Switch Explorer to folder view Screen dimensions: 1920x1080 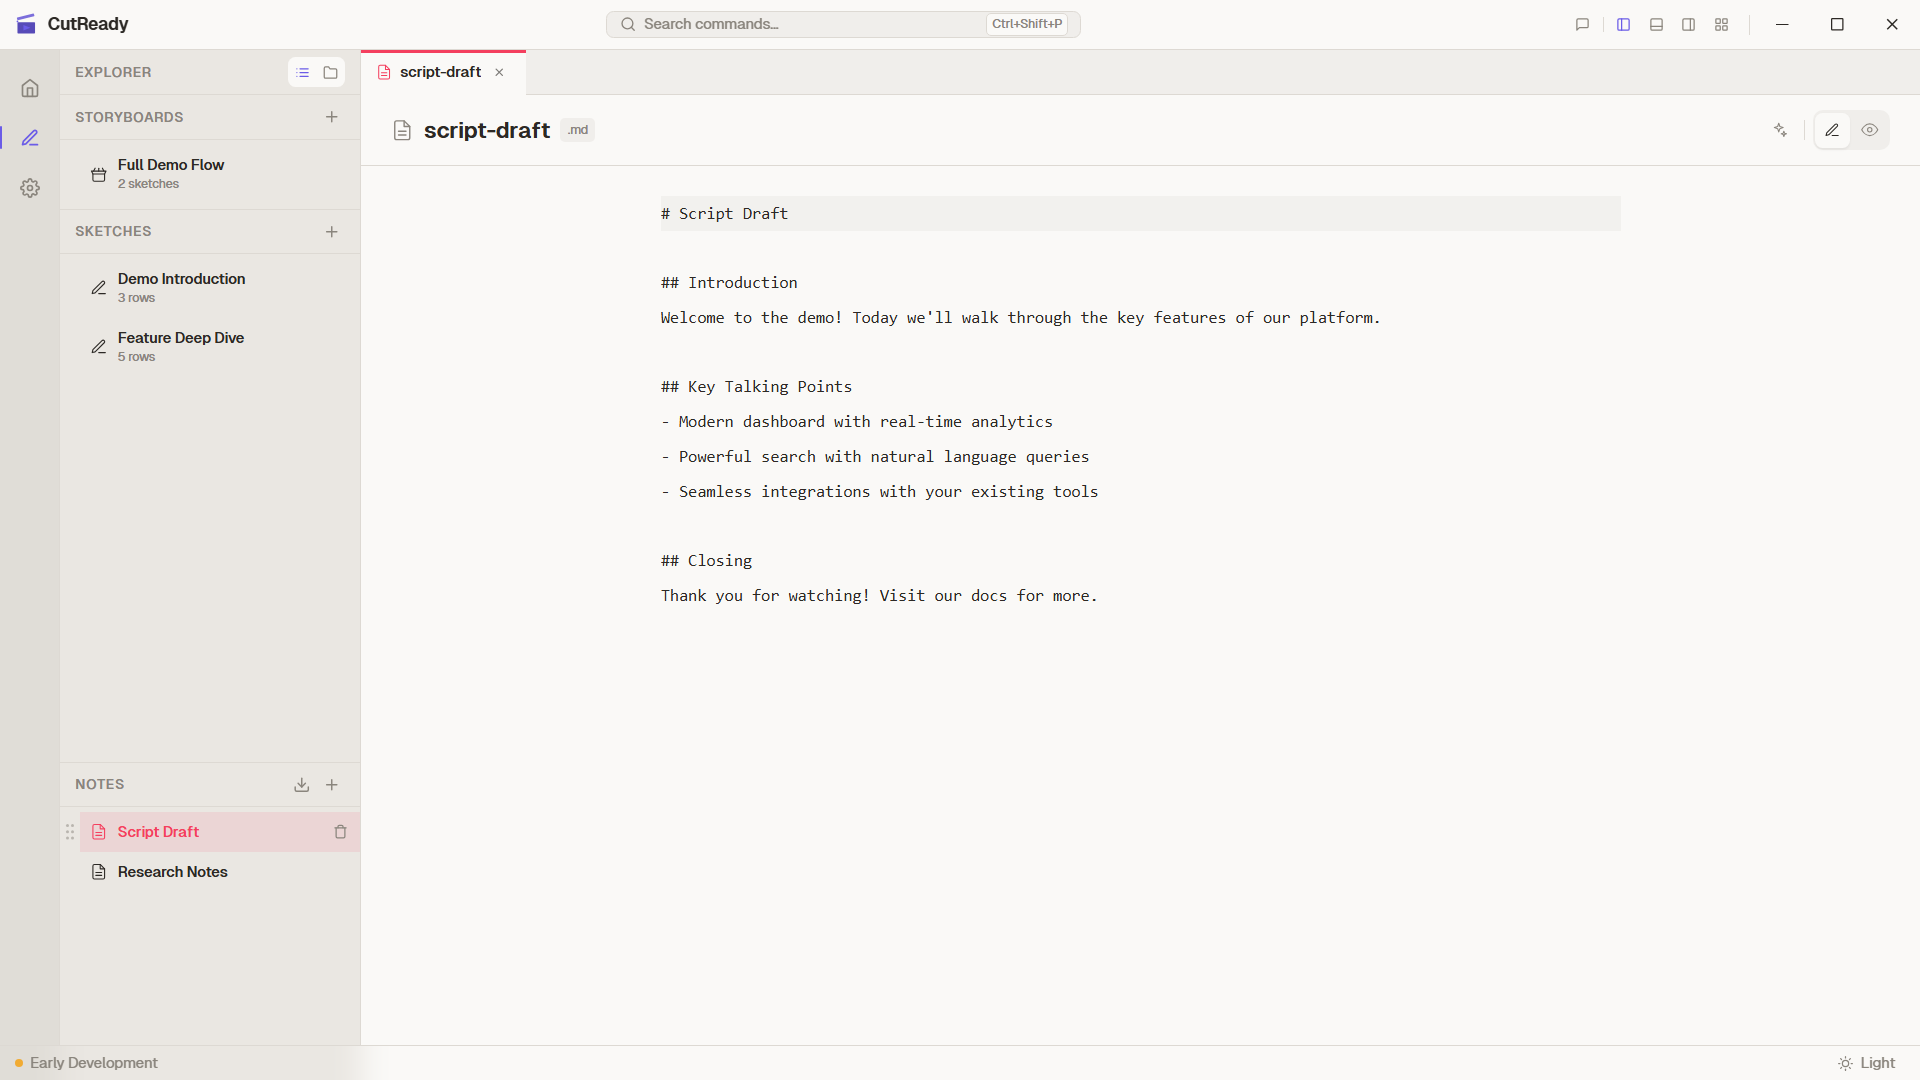(x=330, y=72)
